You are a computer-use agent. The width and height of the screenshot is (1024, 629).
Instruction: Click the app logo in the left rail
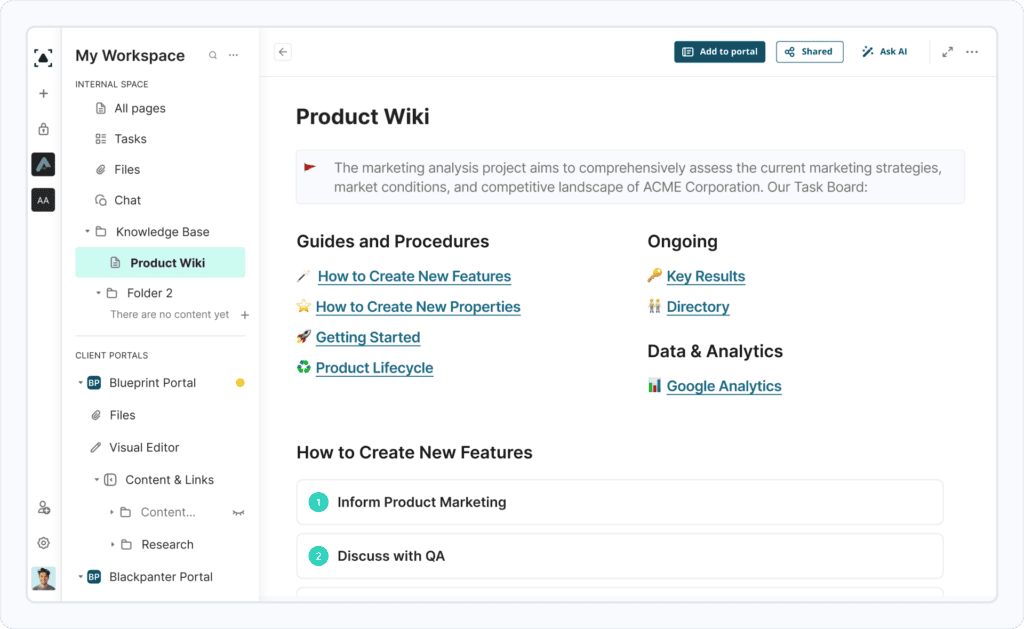pos(43,58)
